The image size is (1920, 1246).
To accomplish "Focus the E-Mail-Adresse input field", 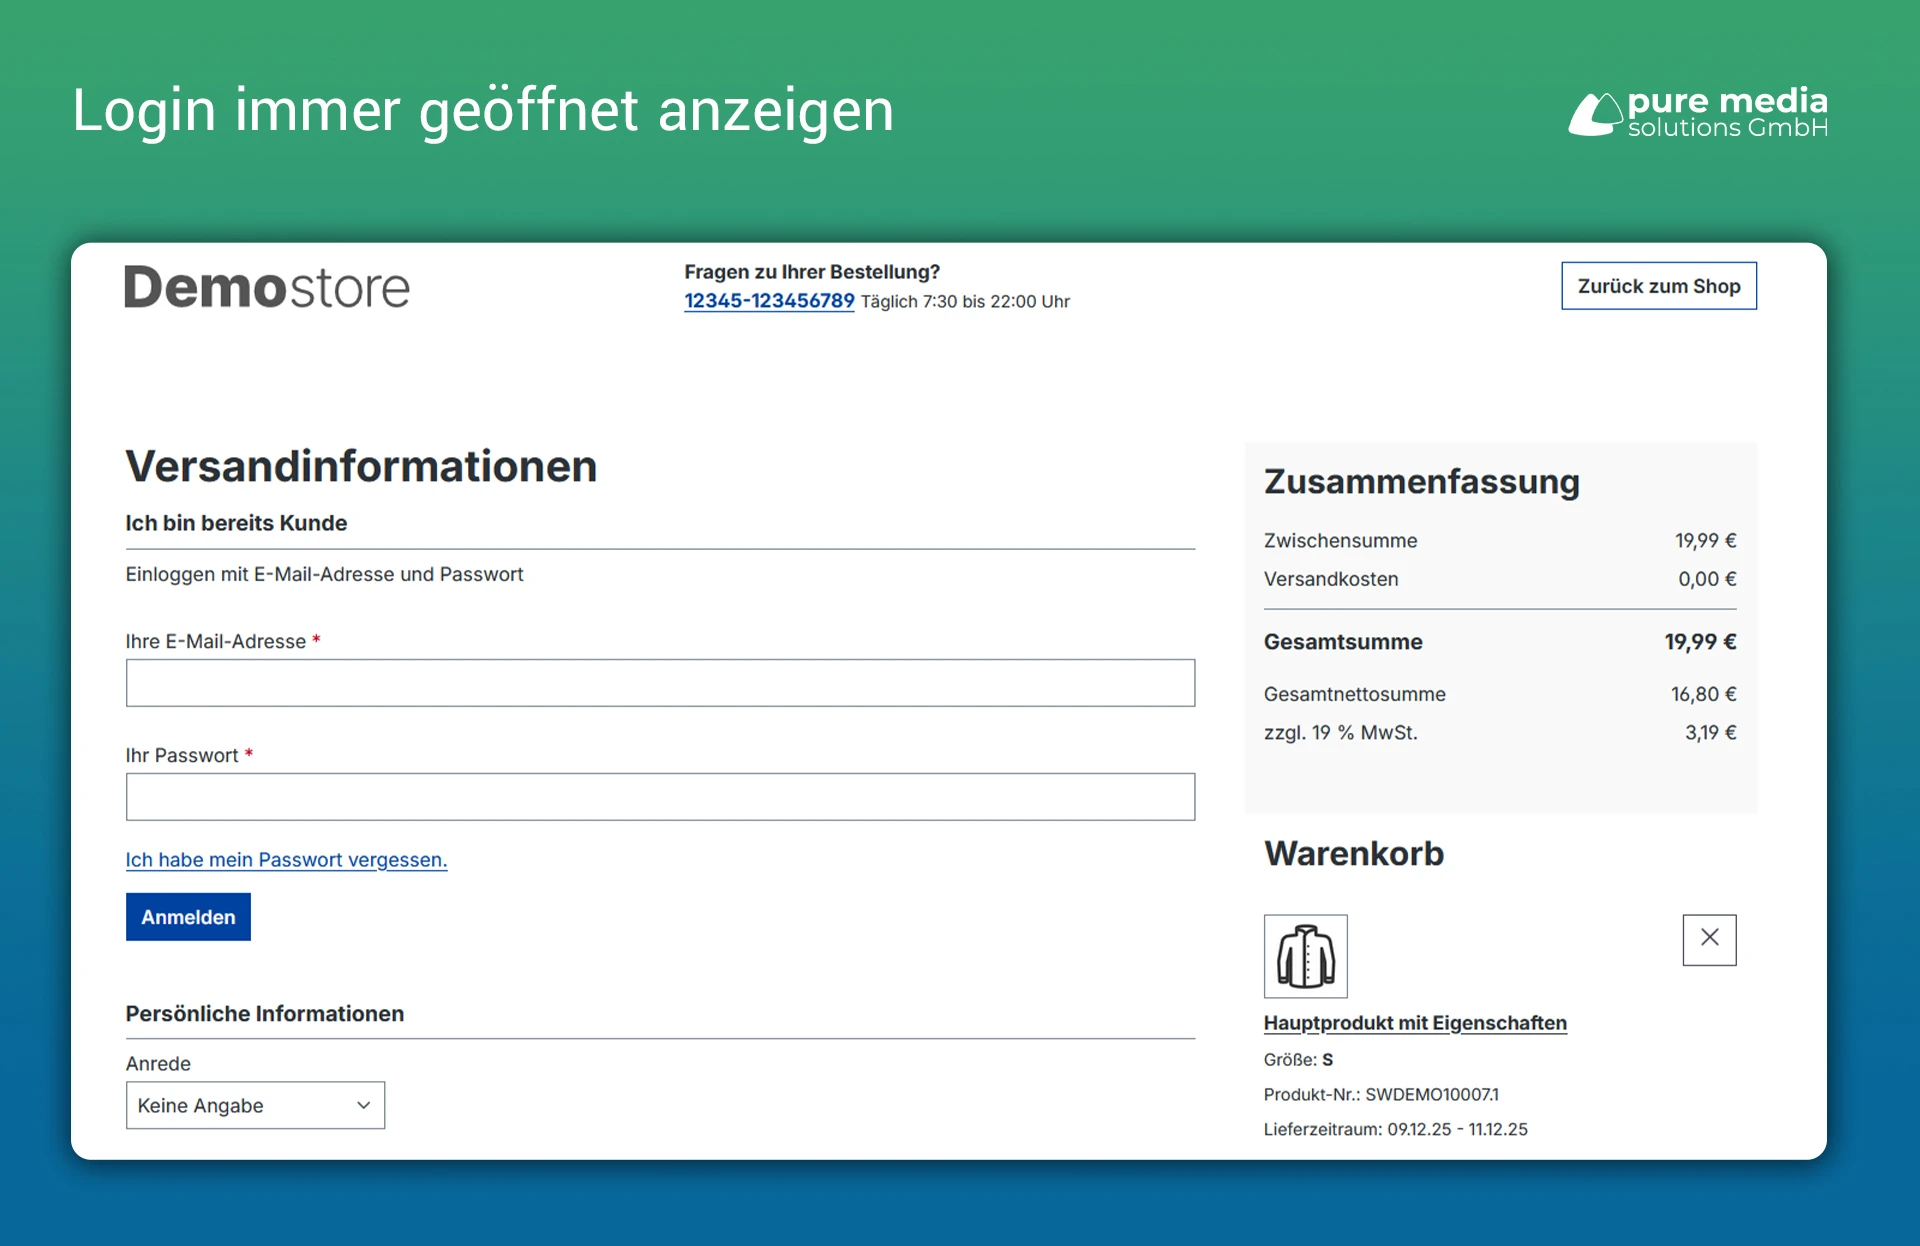I will click(x=660, y=683).
